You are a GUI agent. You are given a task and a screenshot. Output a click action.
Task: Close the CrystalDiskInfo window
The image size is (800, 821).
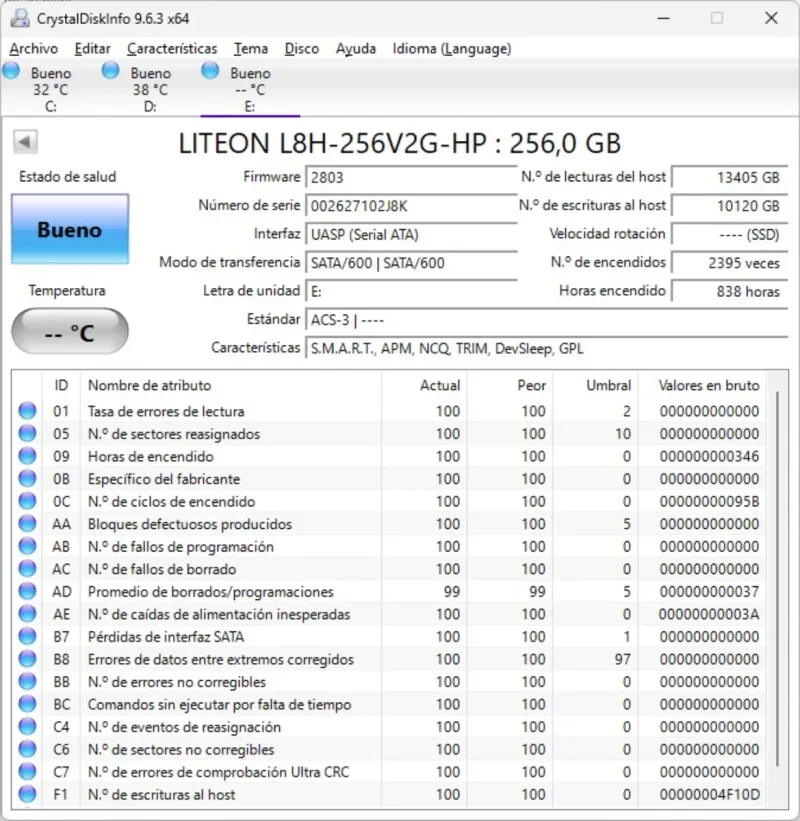(771, 18)
